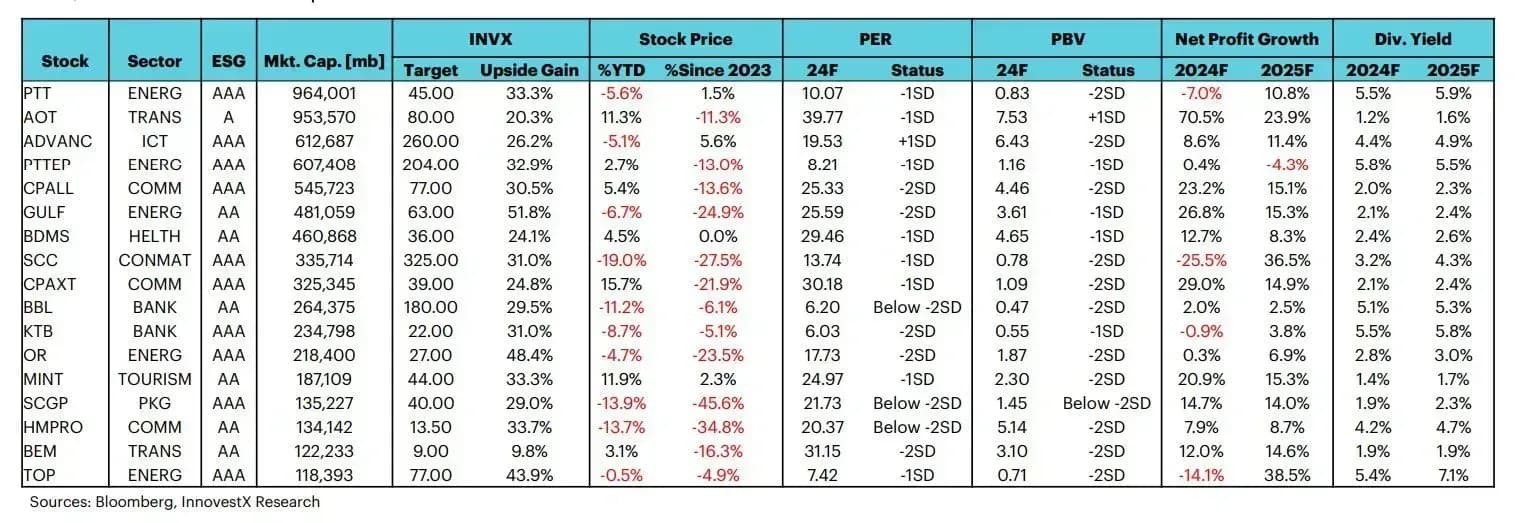Select the Mkt. Cap. [mb] header

tap(323, 61)
